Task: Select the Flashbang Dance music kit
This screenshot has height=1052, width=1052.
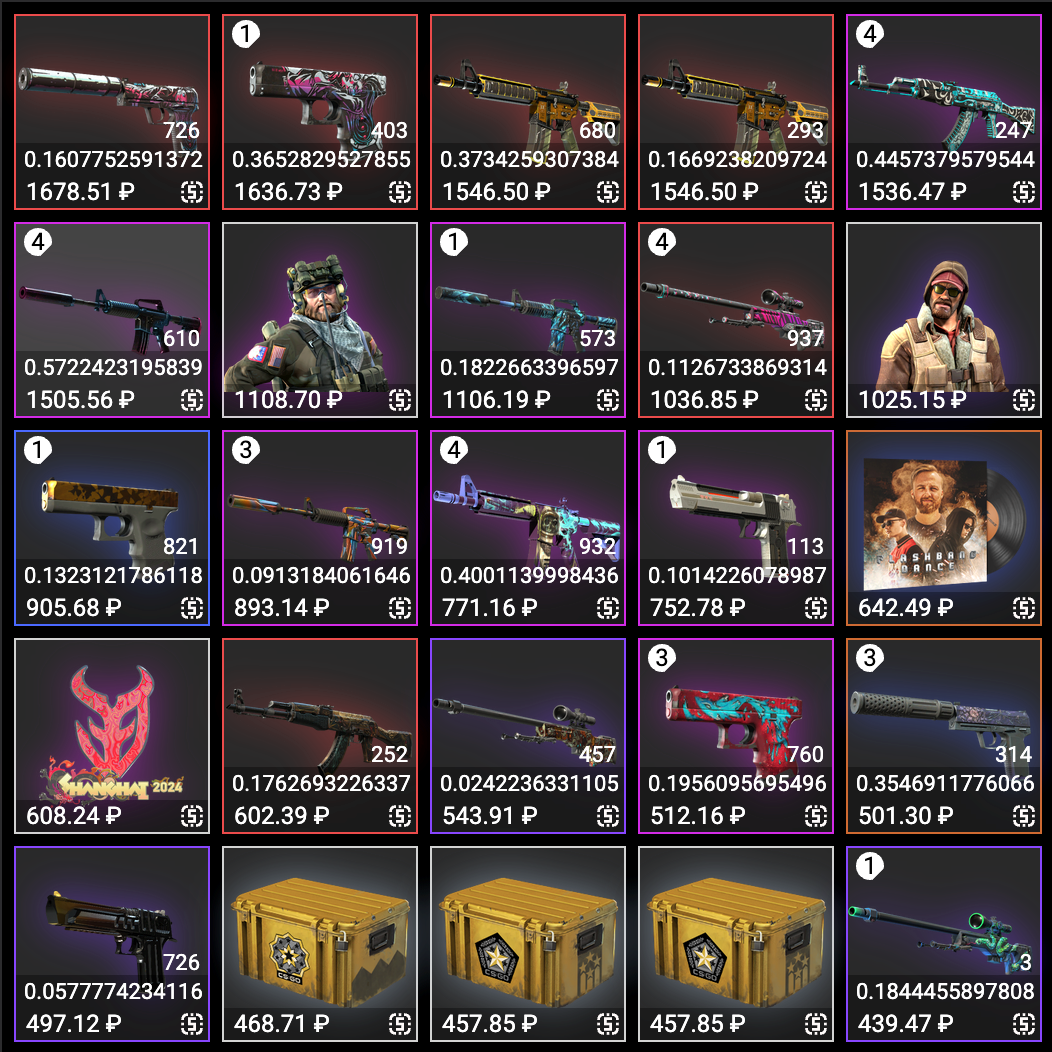Action: click(x=944, y=528)
